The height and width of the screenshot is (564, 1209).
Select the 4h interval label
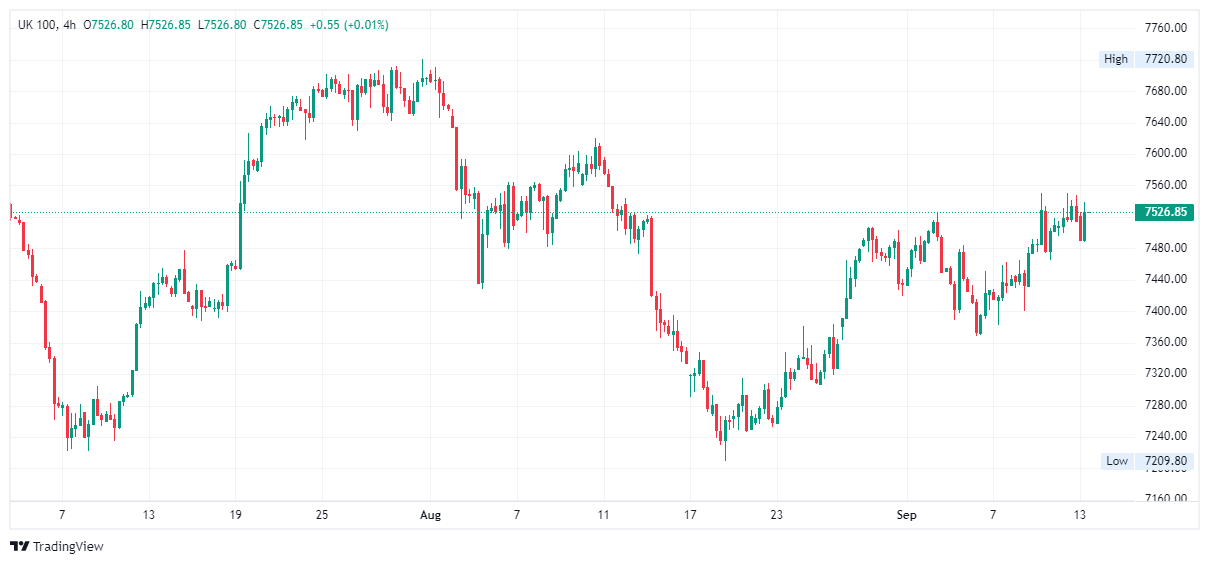coord(69,24)
